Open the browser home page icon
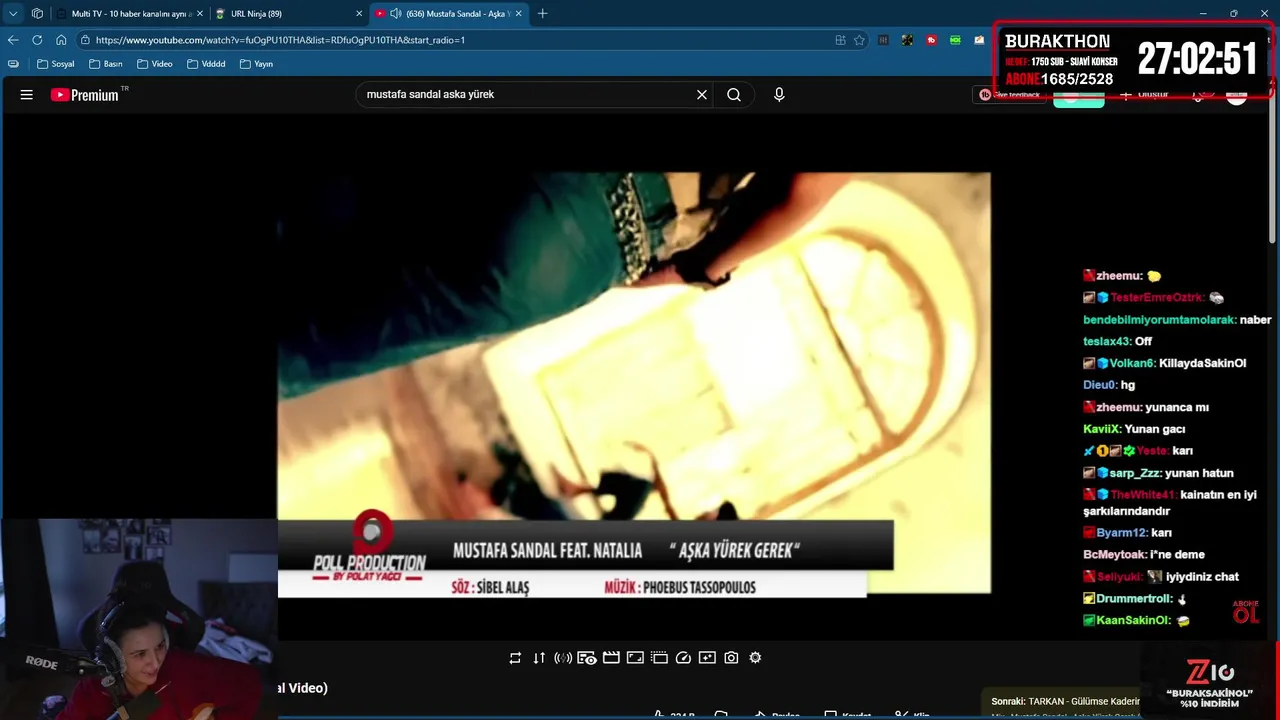This screenshot has height=720, width=1280. [61, 40]
